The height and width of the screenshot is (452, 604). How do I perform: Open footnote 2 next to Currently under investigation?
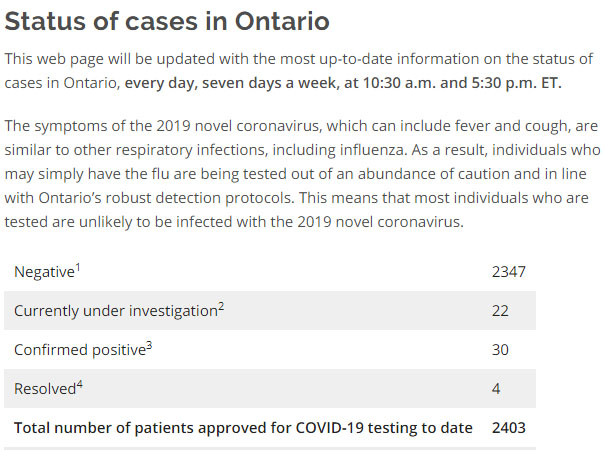pos(220,306)
